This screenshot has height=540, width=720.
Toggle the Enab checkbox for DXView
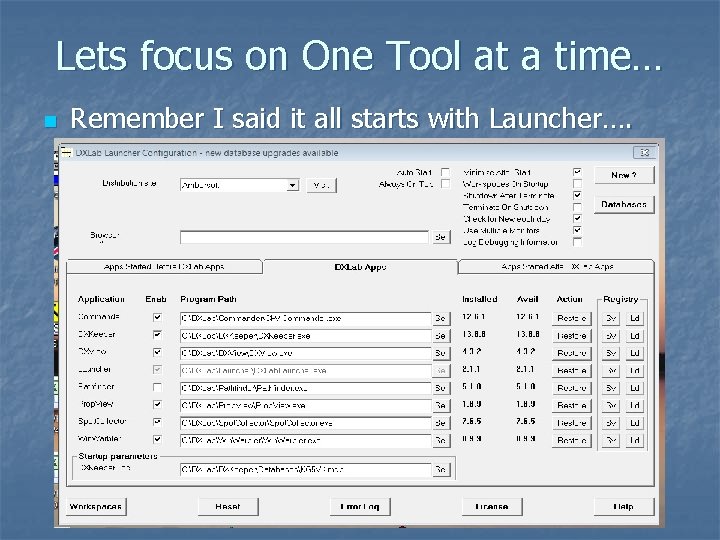(x=157, y=352)
